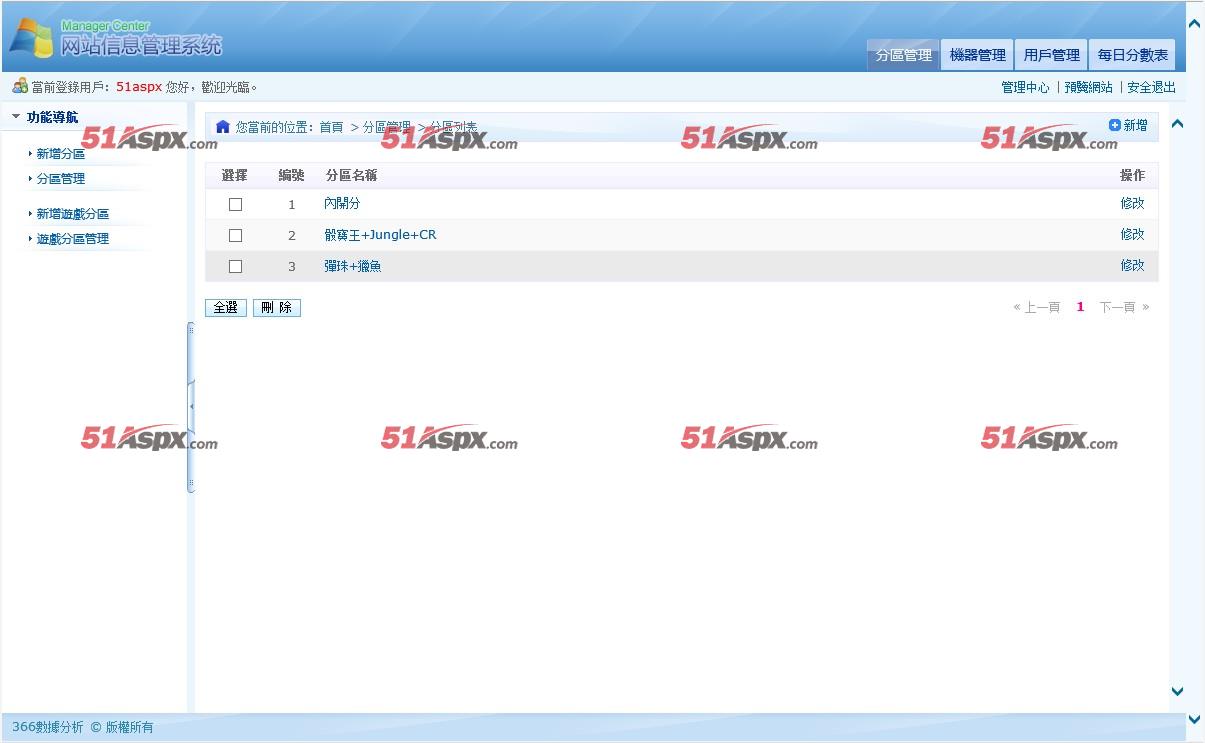This screenshot has width=1205, height=743.
Task: Click the content frame scroll-down chevron
Action: point(1177,691)
